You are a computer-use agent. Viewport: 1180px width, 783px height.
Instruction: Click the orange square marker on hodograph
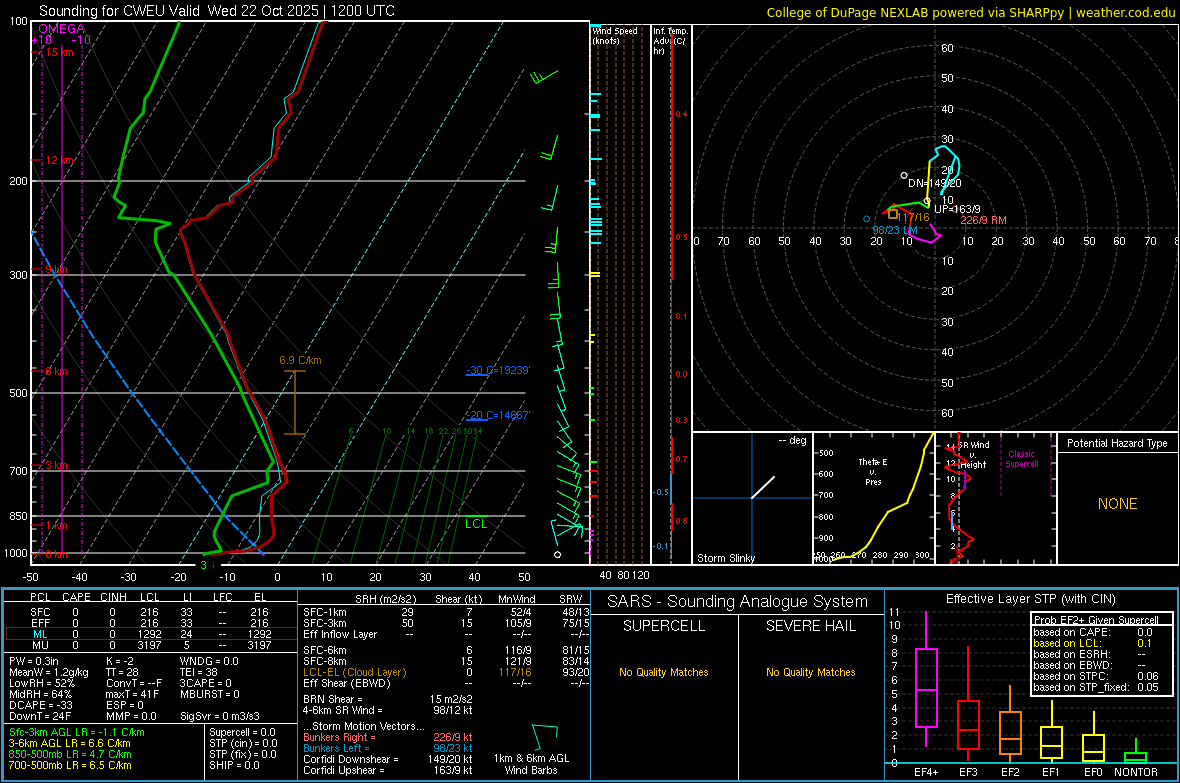pyautogui.click(x=893, y=215)
